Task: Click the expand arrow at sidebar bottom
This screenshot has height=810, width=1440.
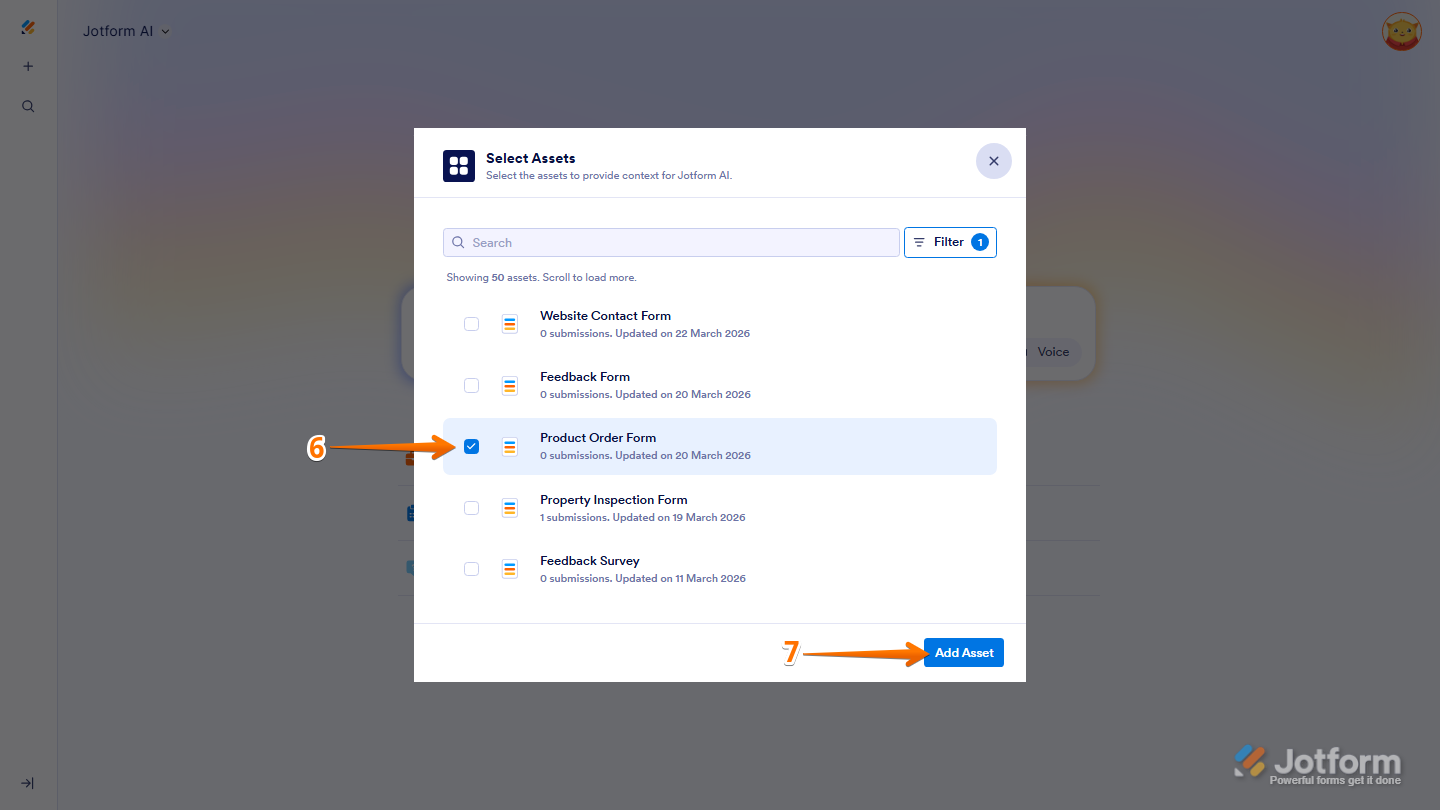Action: click(27, 783)
